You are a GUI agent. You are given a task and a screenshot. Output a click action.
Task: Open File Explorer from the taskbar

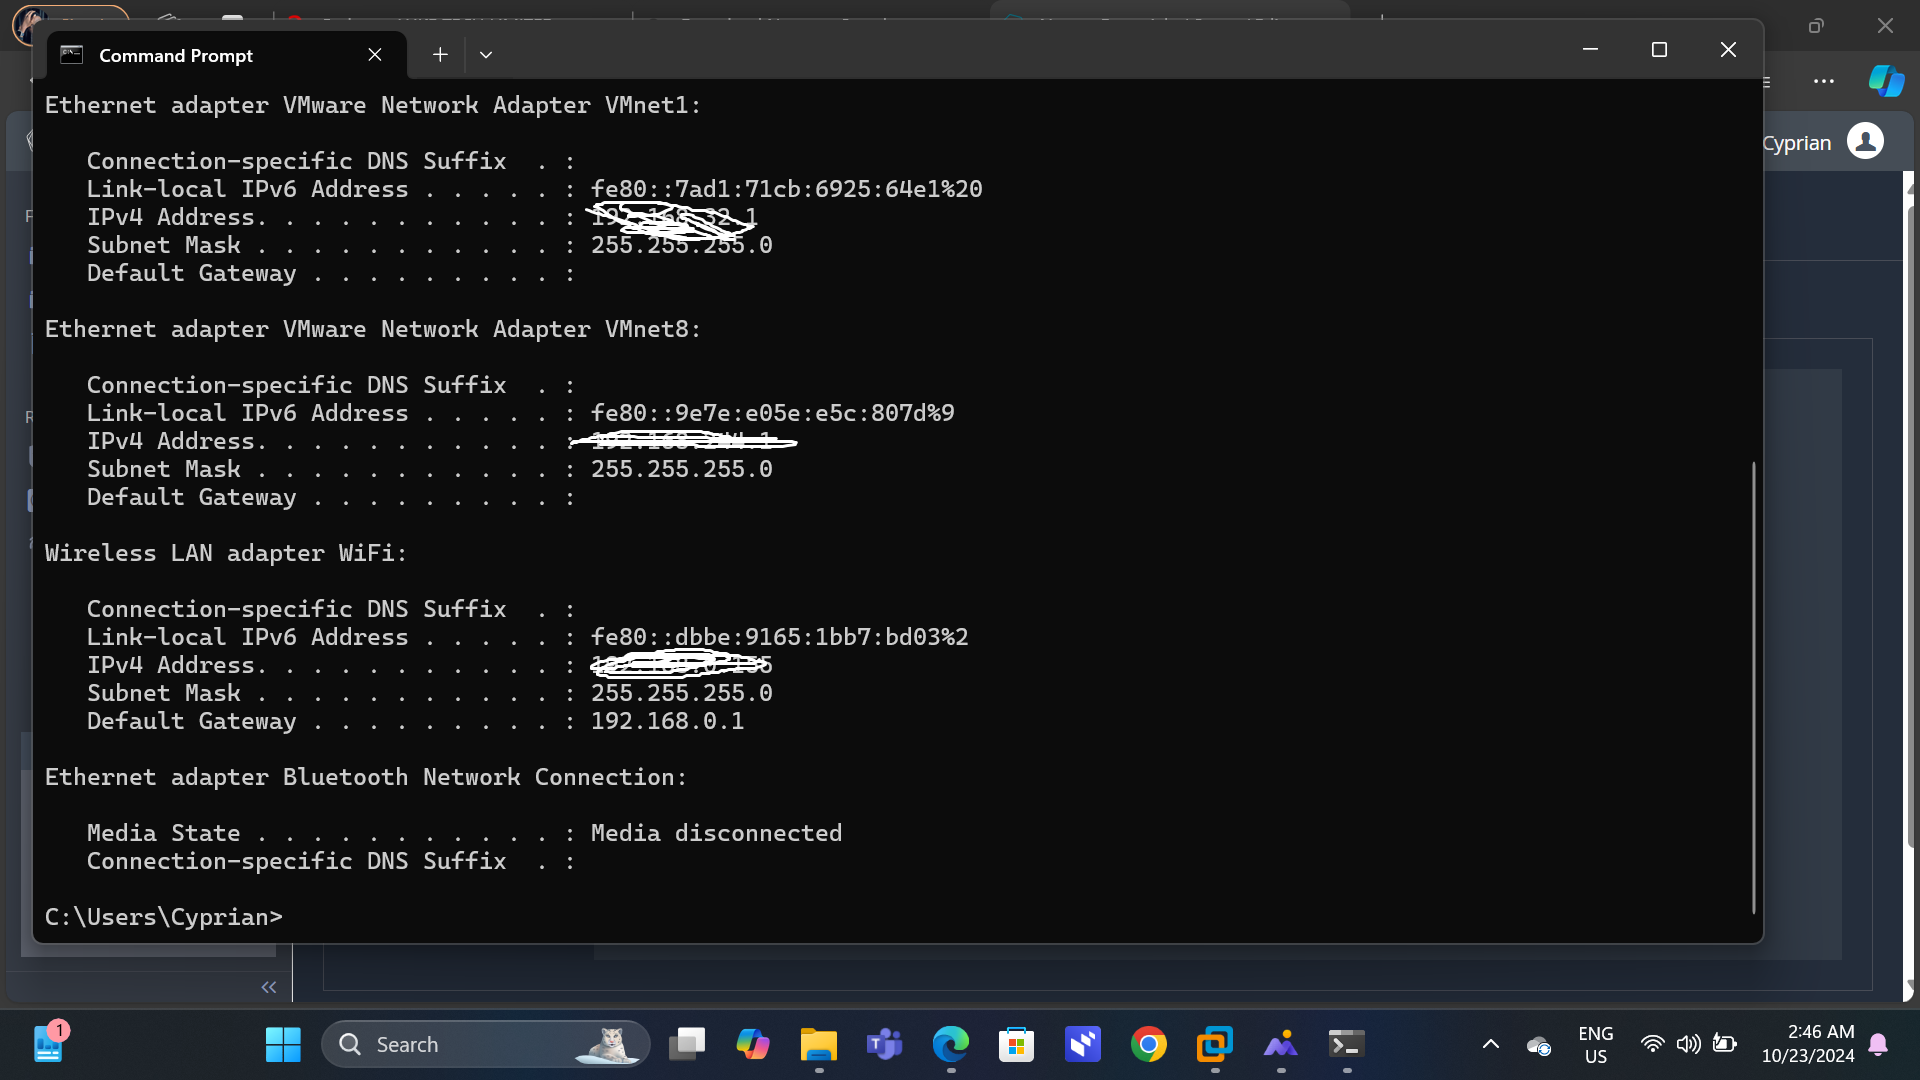[819, 1045]
